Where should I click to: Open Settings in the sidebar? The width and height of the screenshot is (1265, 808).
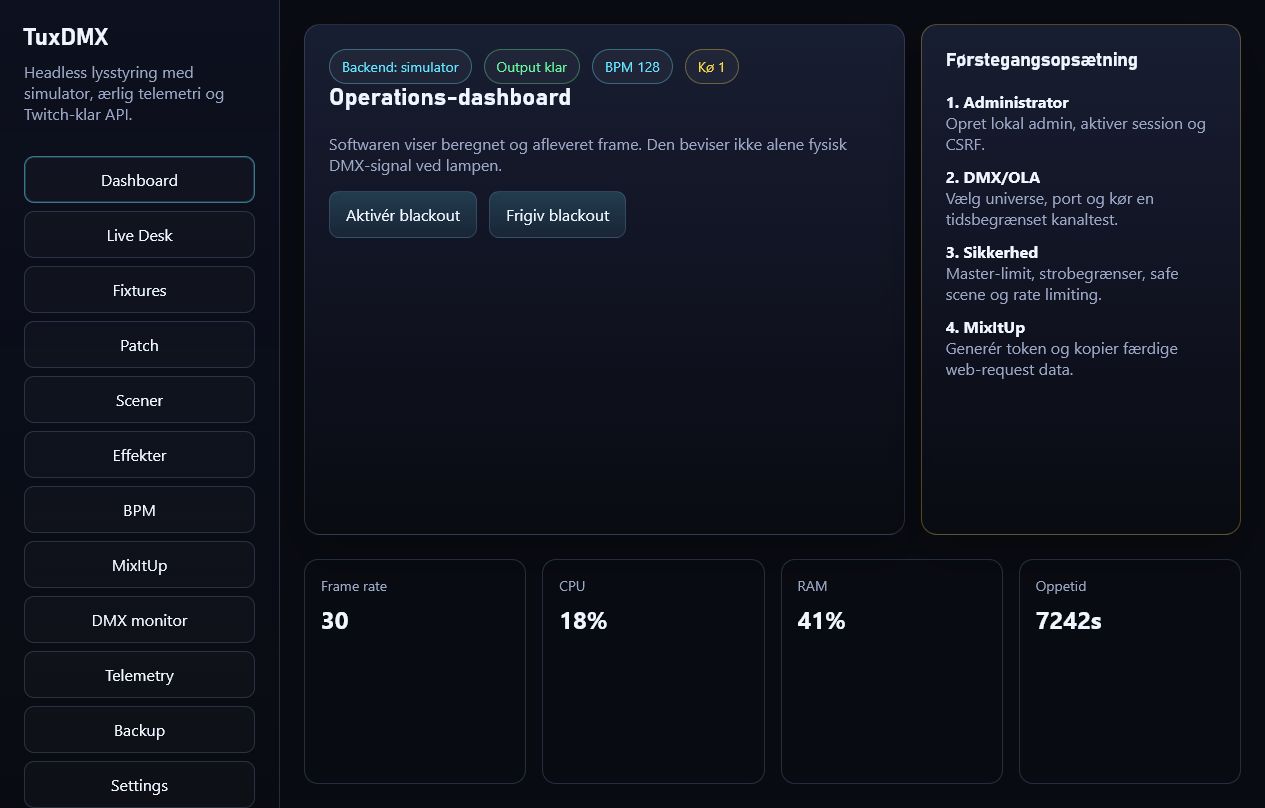point(139,785)
